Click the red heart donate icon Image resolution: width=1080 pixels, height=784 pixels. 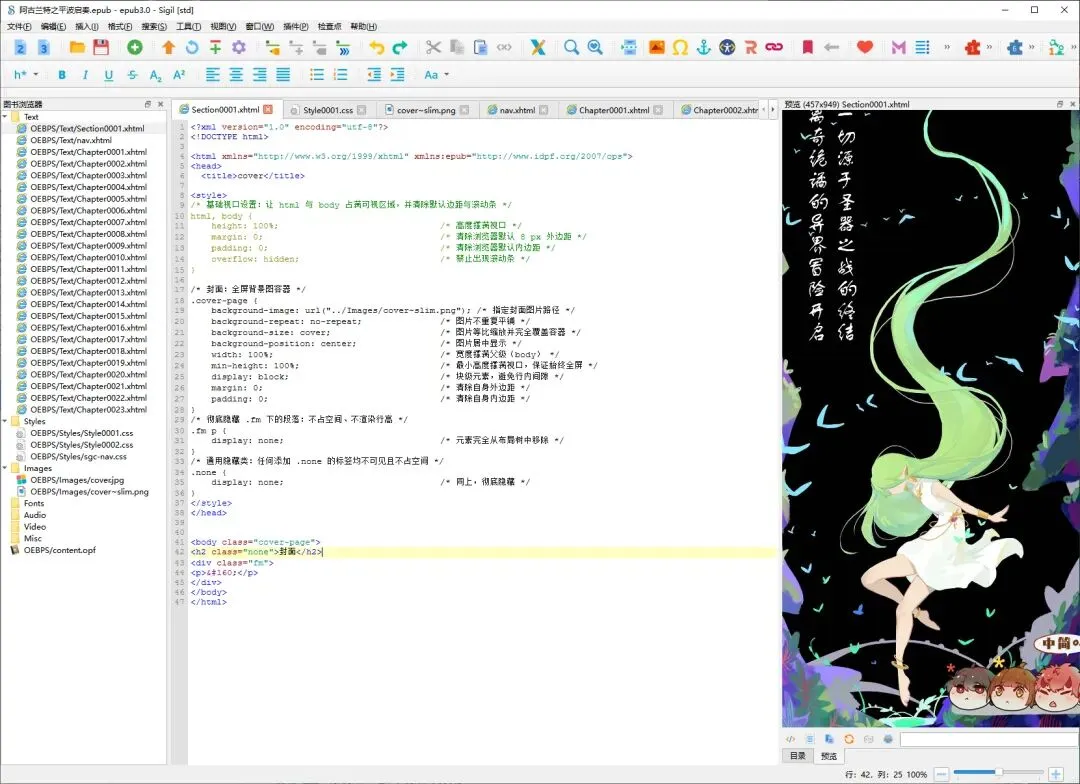pos(865,47)
